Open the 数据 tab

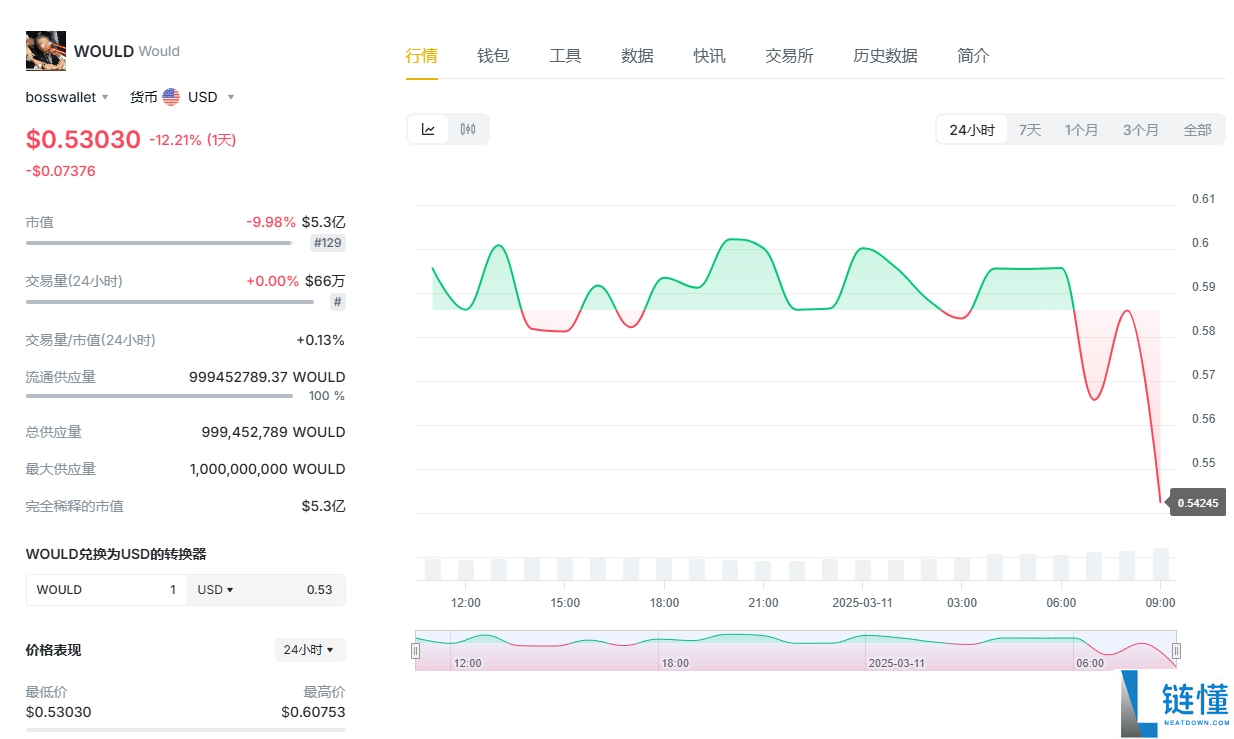[637, 56]
